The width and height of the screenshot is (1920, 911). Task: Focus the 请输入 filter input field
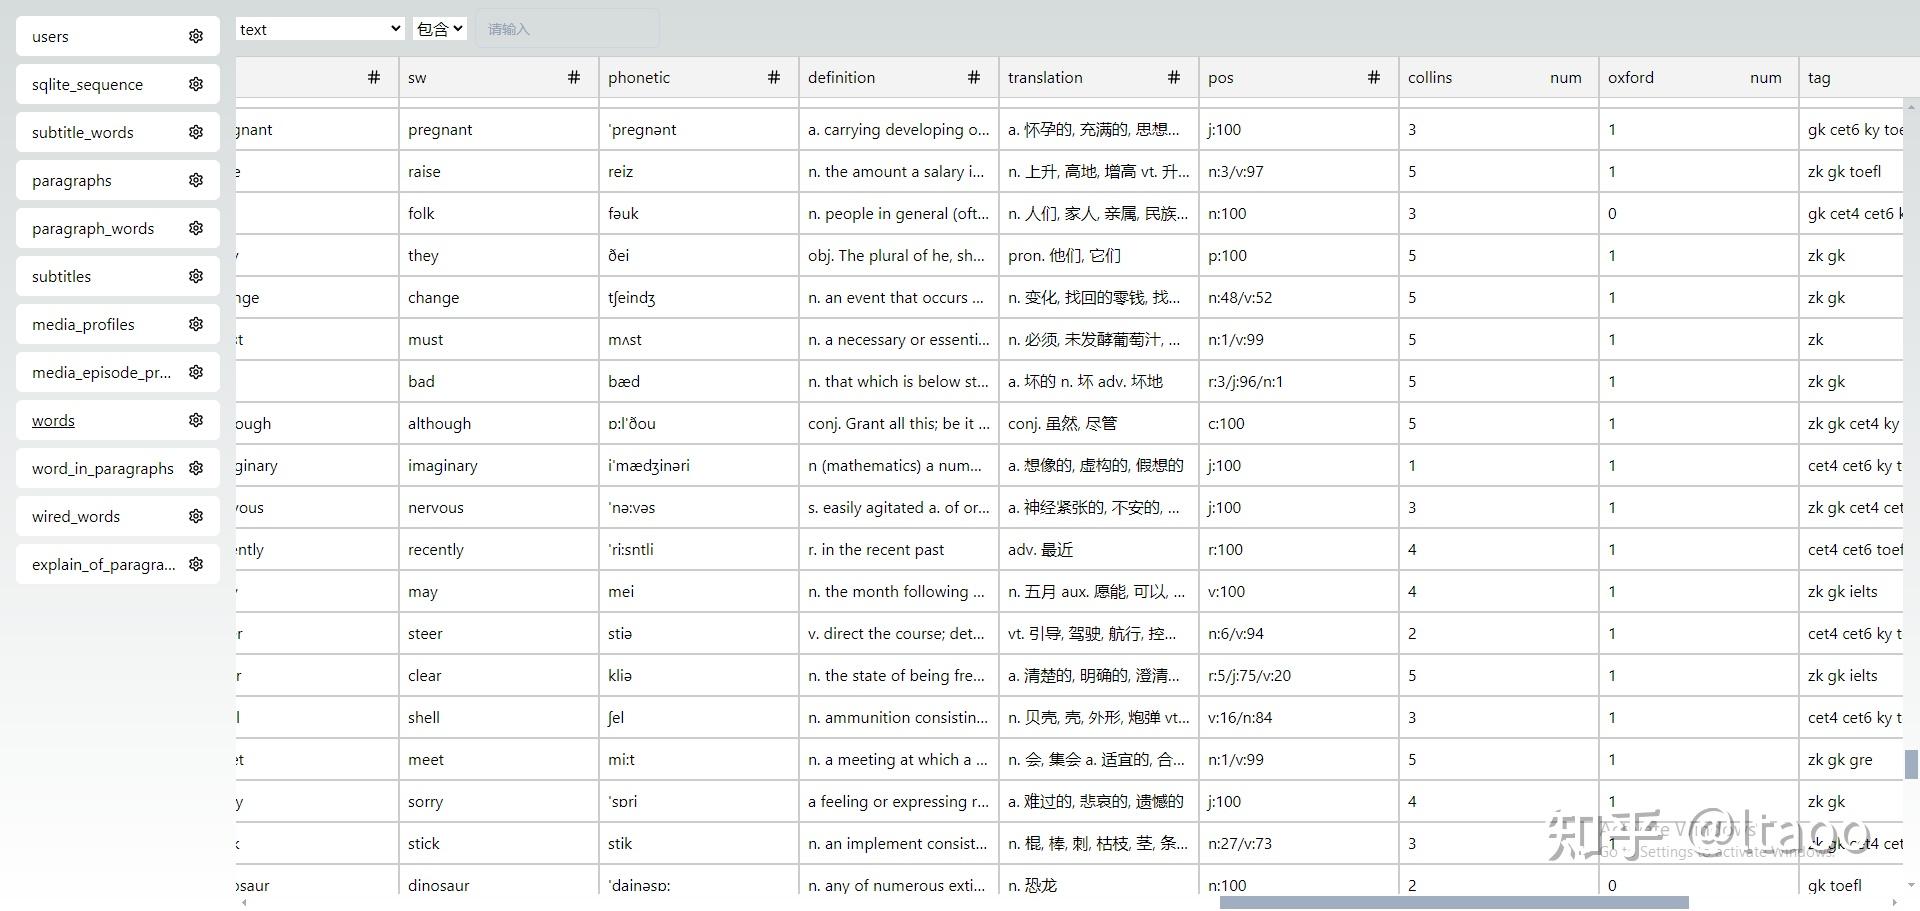[567, 29]
